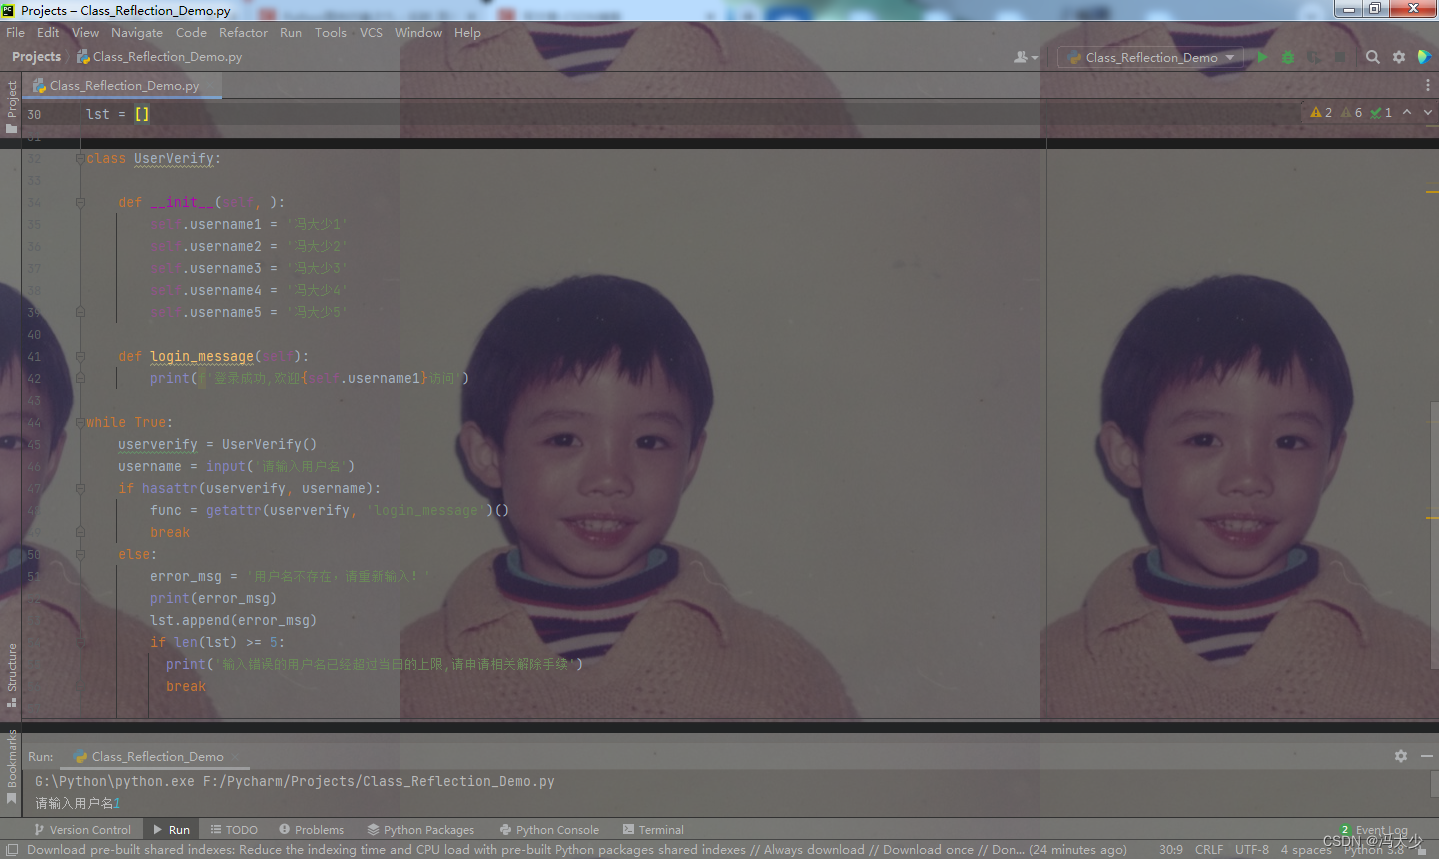1439x859 pixels.
Task: Change the 4 spaces indent setting
Action: pos(1306,850)
